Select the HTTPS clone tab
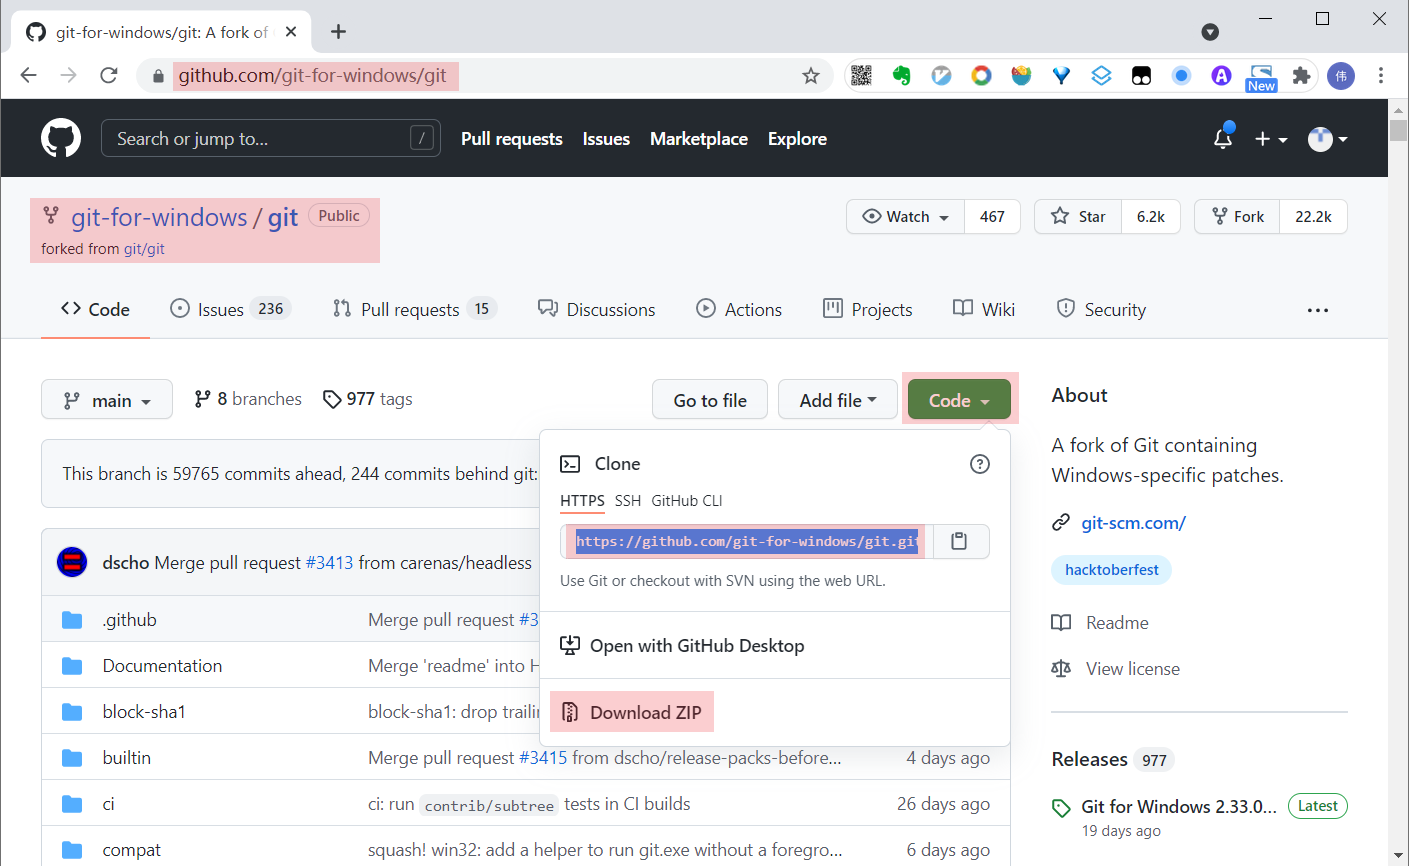This screenshot has height=866, width=1409. click(x=582, y=501)
